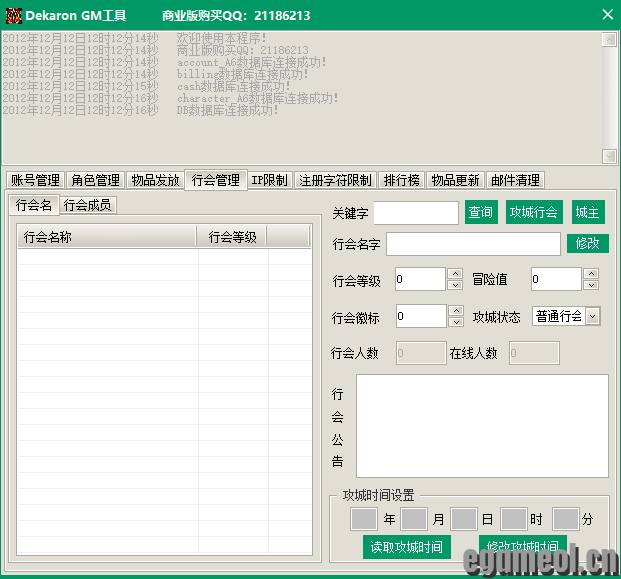
Task: Increase the 行会徽标 spinner value
Action: click(x=455, y=310)
